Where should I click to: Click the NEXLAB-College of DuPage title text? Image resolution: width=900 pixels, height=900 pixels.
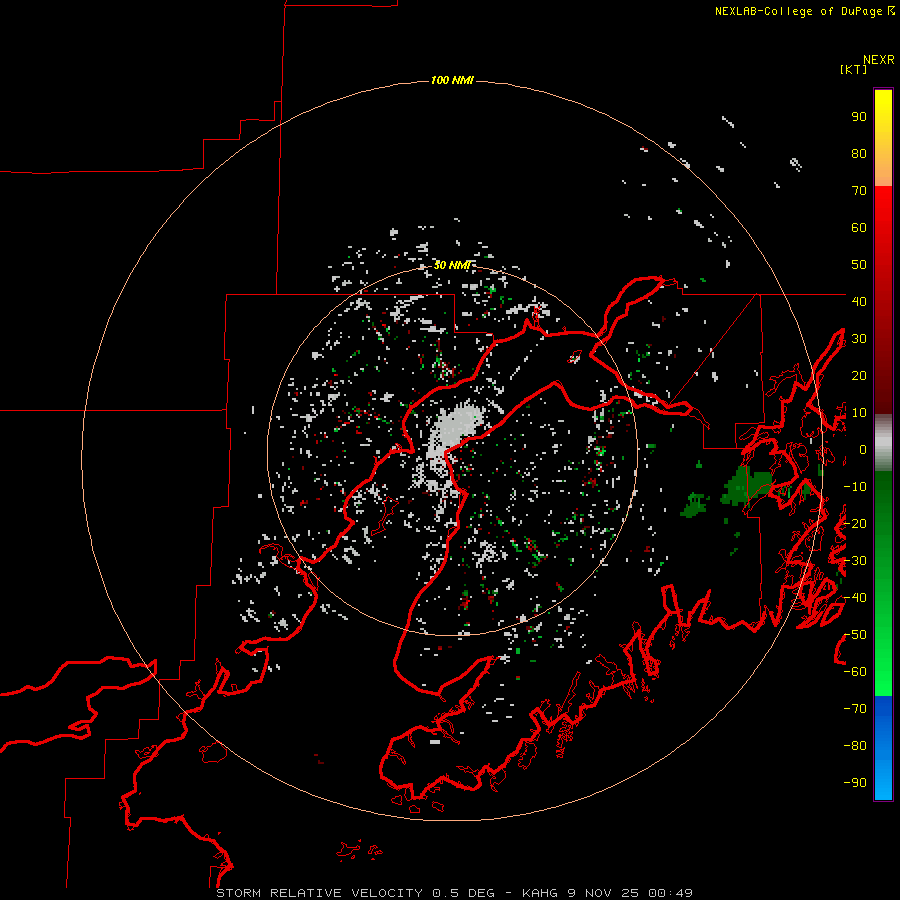click(800, 11)
